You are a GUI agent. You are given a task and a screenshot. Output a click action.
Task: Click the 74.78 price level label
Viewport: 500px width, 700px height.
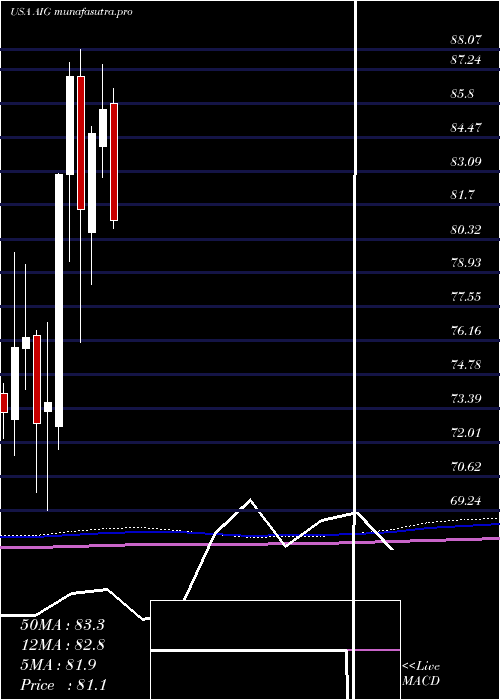(466, 365)
